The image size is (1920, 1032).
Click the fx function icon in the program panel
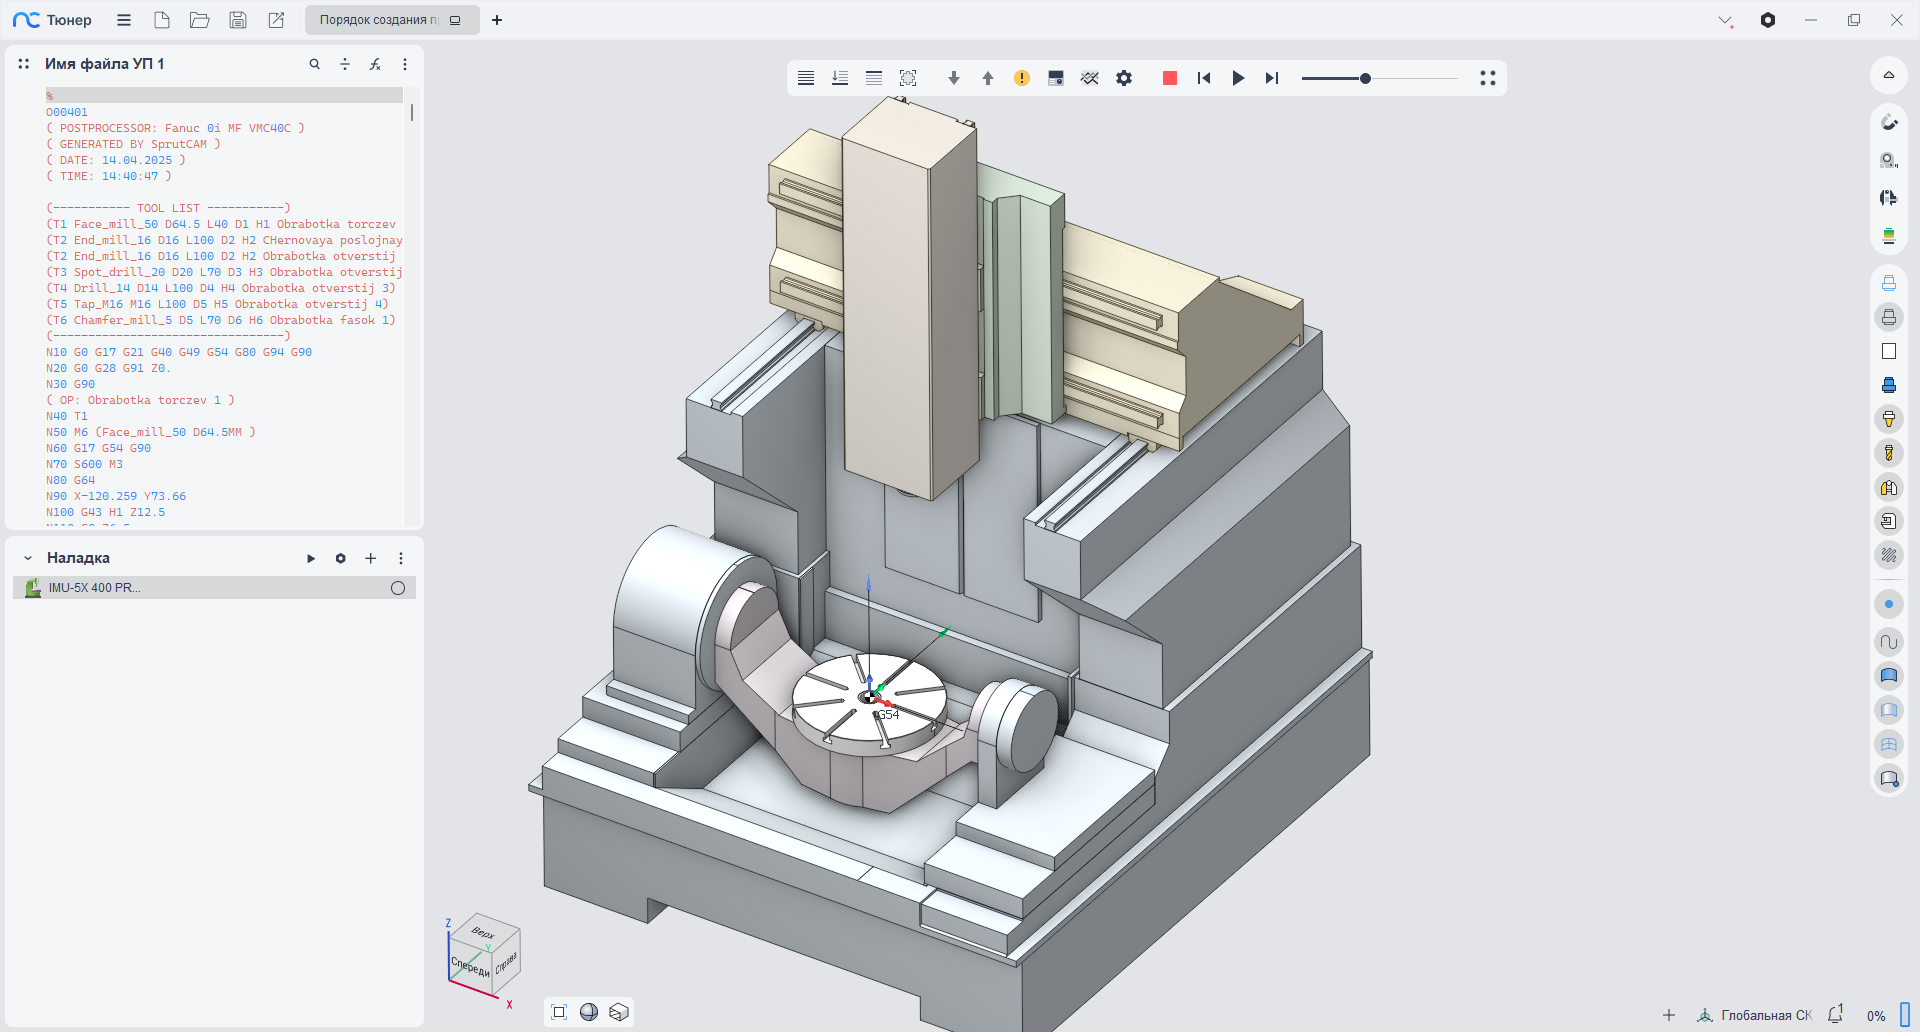375,64
